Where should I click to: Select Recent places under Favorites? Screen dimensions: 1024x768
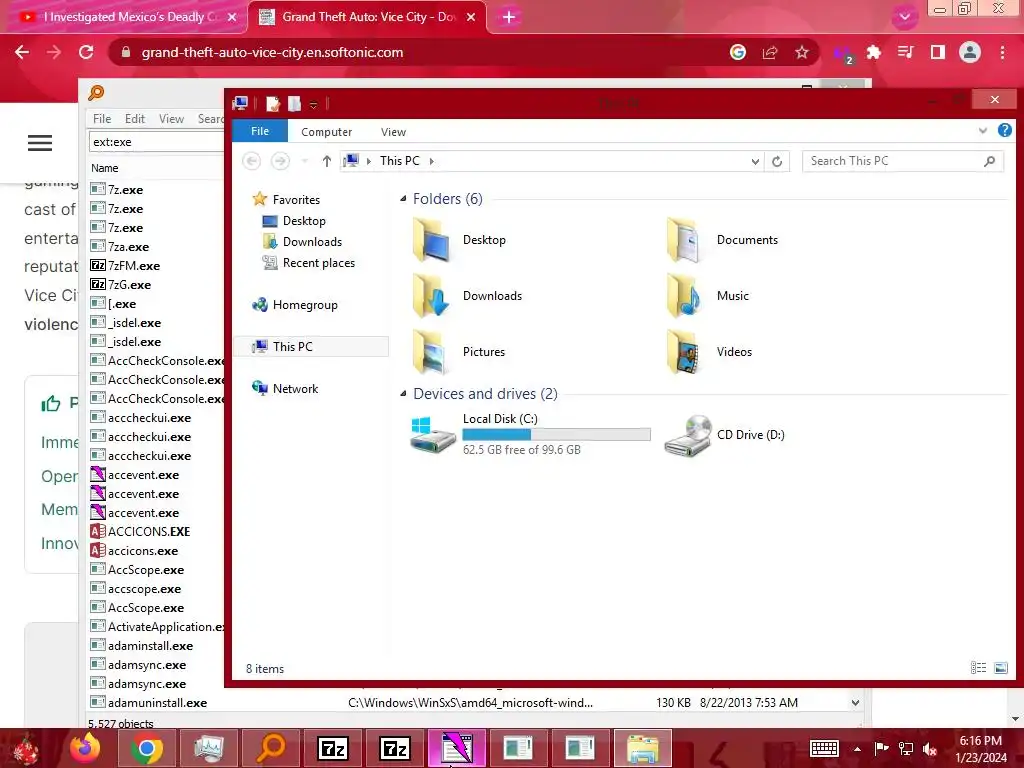[x=319, y=263]
